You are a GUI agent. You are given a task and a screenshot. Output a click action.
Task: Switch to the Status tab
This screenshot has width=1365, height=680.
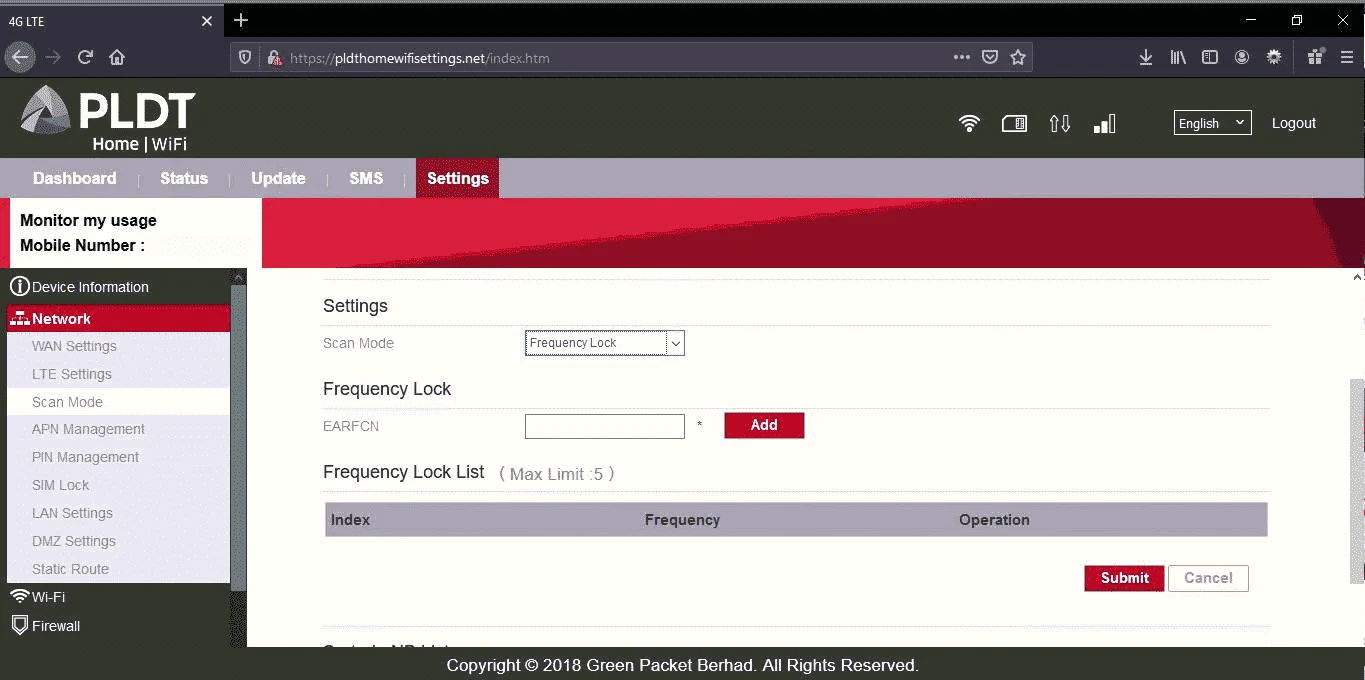pos(184,178)
